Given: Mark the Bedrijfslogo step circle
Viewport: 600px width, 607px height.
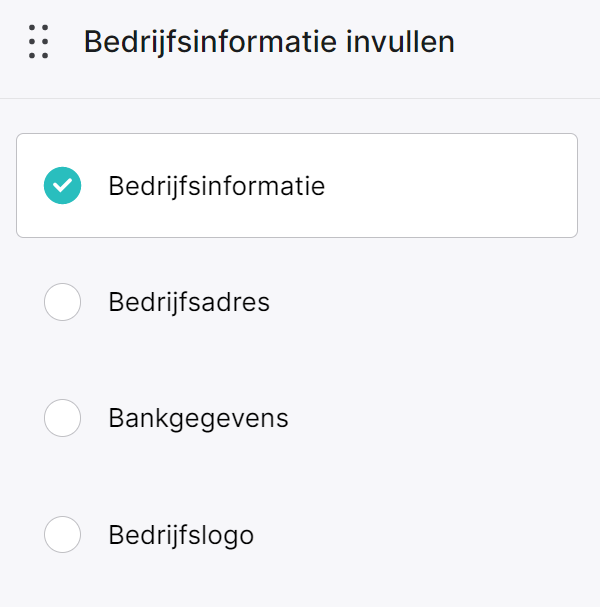Looking at the screenshot, I should tap(62, 534).
